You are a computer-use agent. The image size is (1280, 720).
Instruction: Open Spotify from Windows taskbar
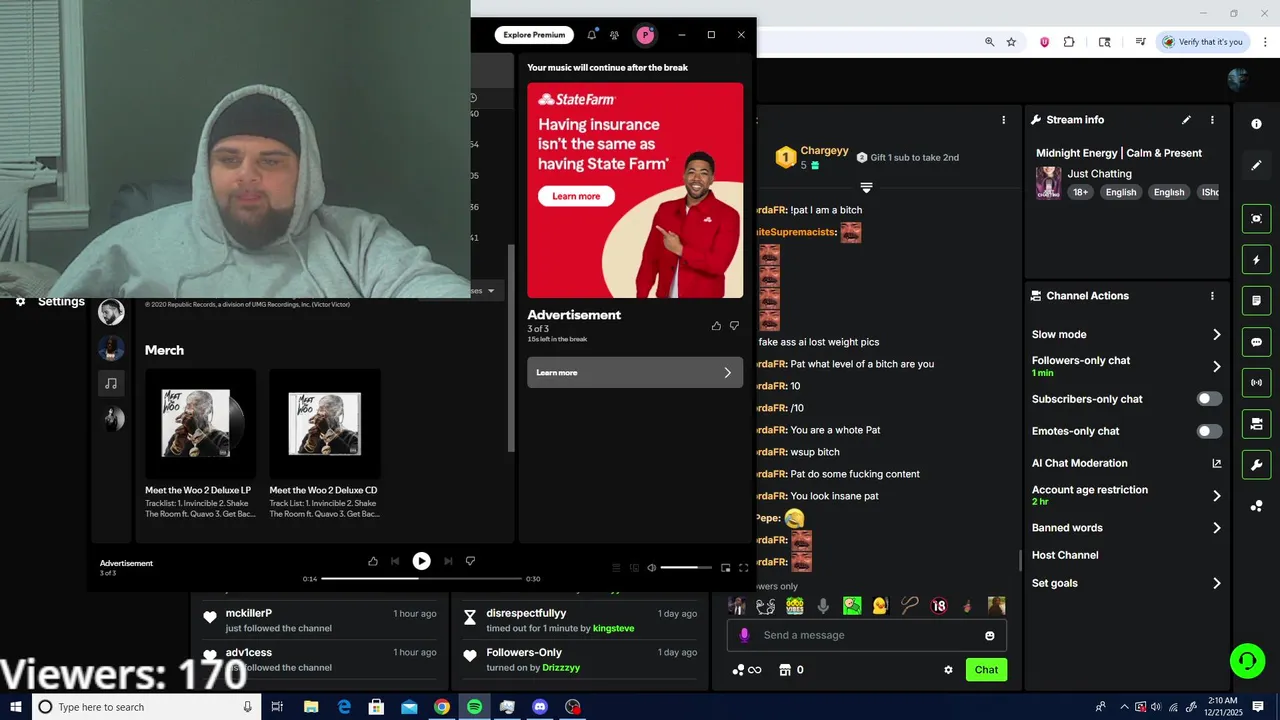click(474, 707)
